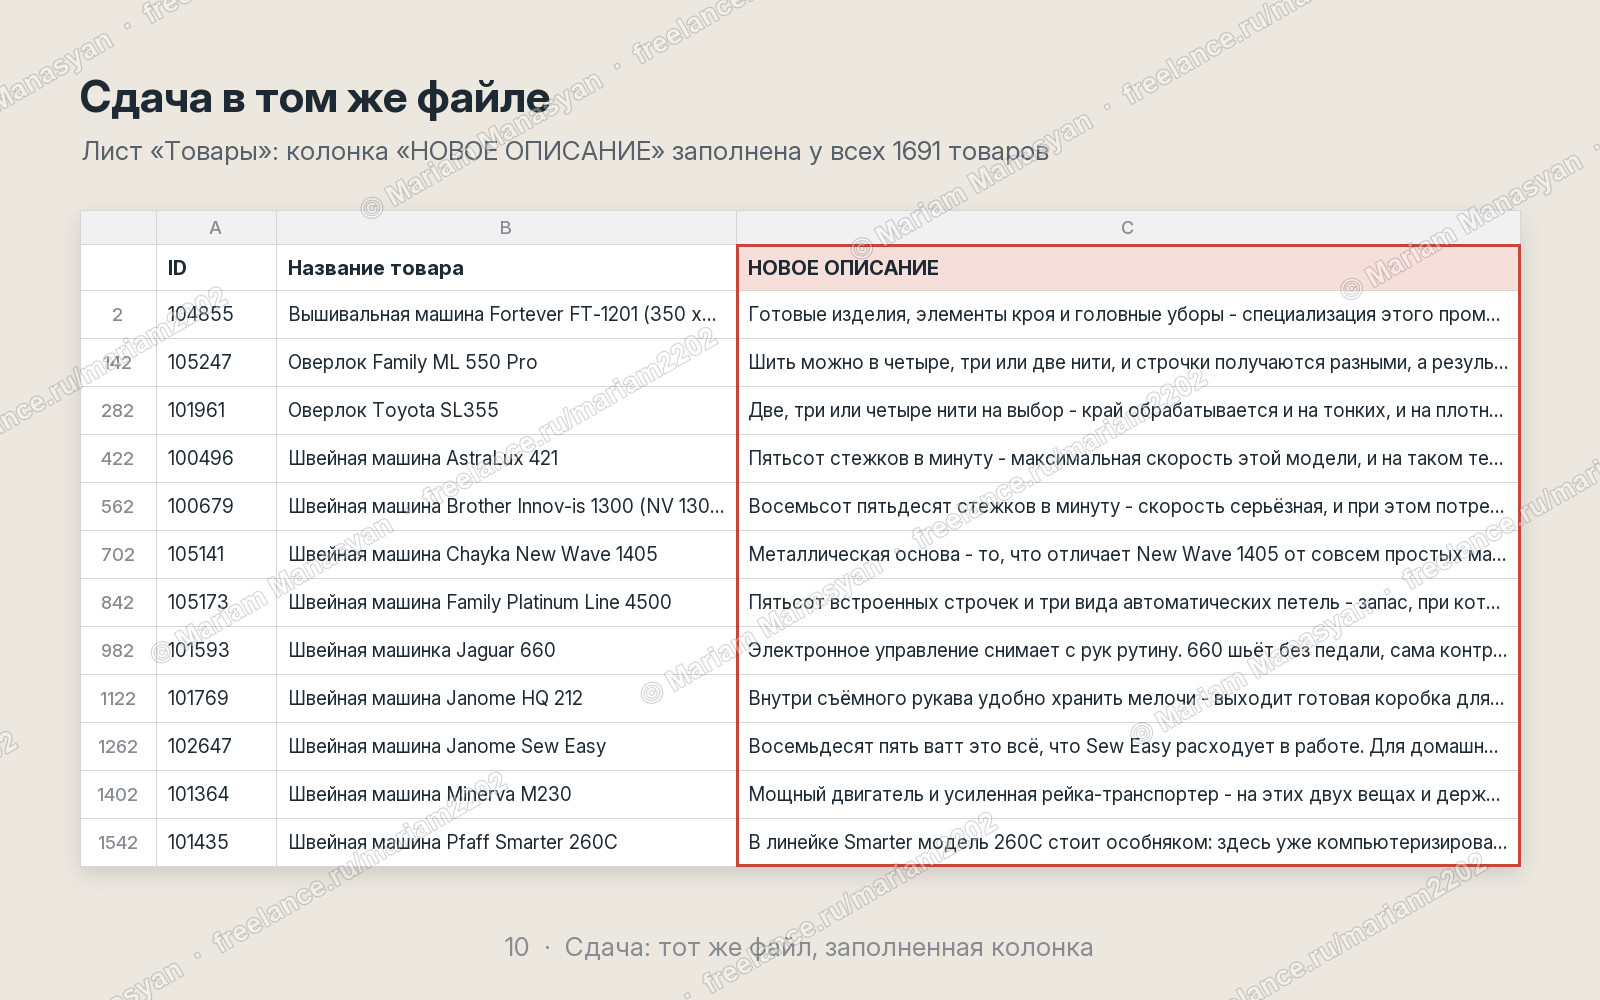
Task: Select row number 282
Action: click(x=118, y=411)
